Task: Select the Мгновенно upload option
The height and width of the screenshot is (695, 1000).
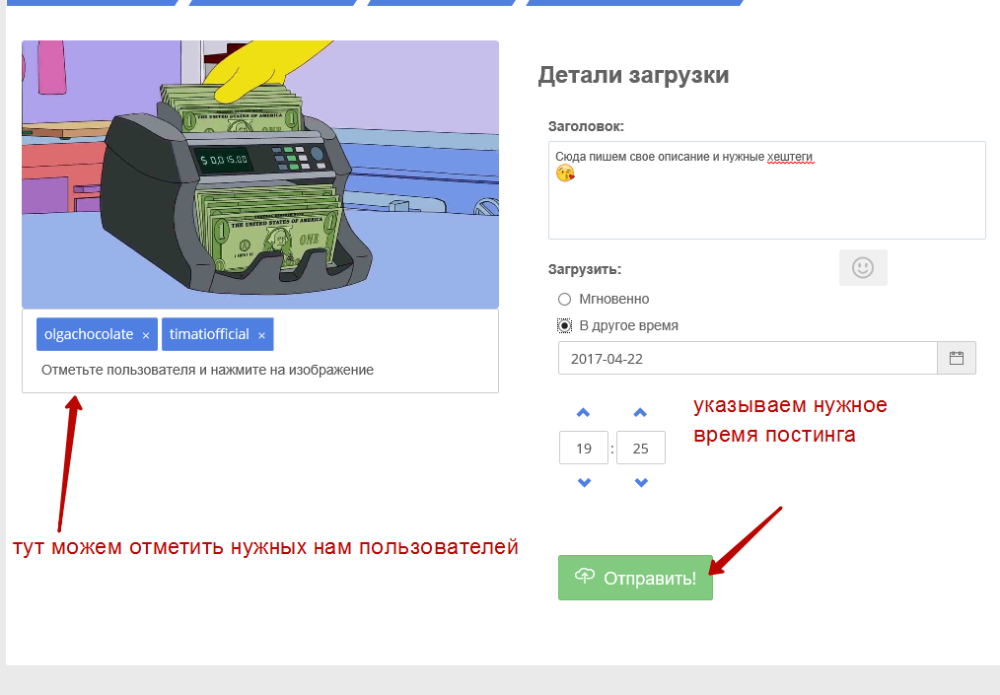Action: (564, 299)
